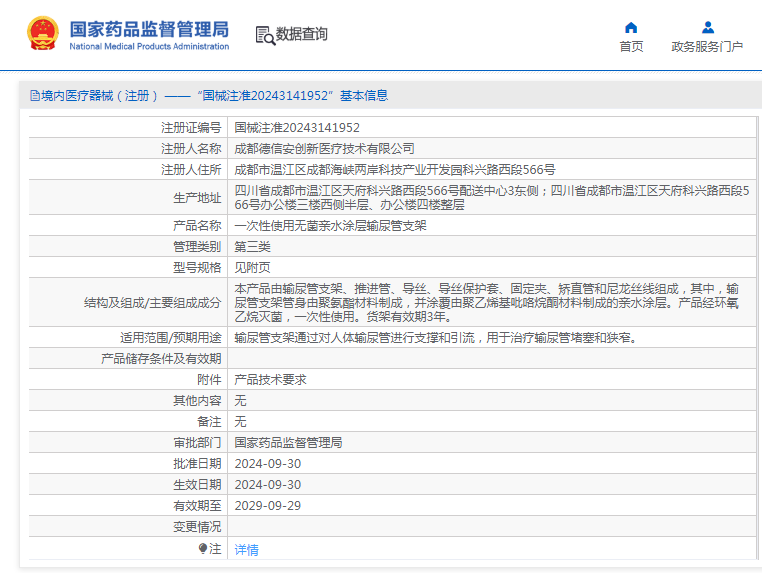The height and width of the screenshot is (573, 762).
Task: Click the 适用范围 intended use value
Action: [x=435, y=337]
